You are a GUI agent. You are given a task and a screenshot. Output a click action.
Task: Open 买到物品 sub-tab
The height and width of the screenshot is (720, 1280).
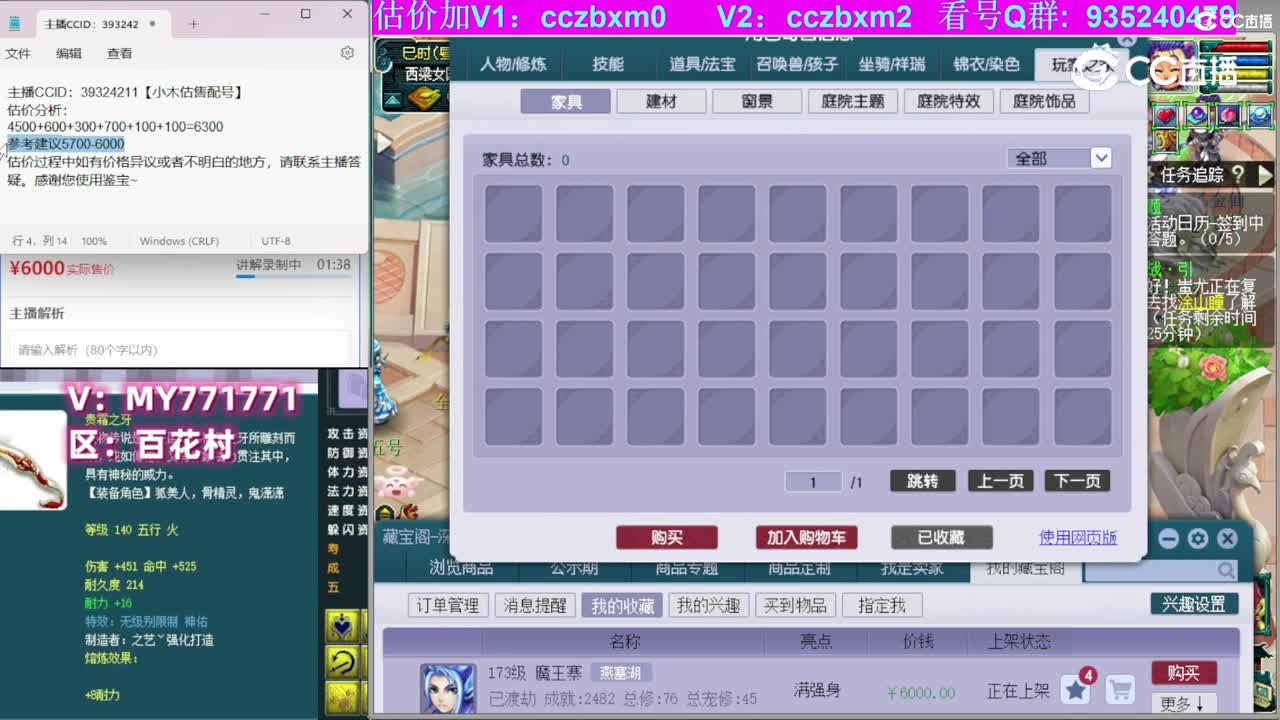[795, 606]
